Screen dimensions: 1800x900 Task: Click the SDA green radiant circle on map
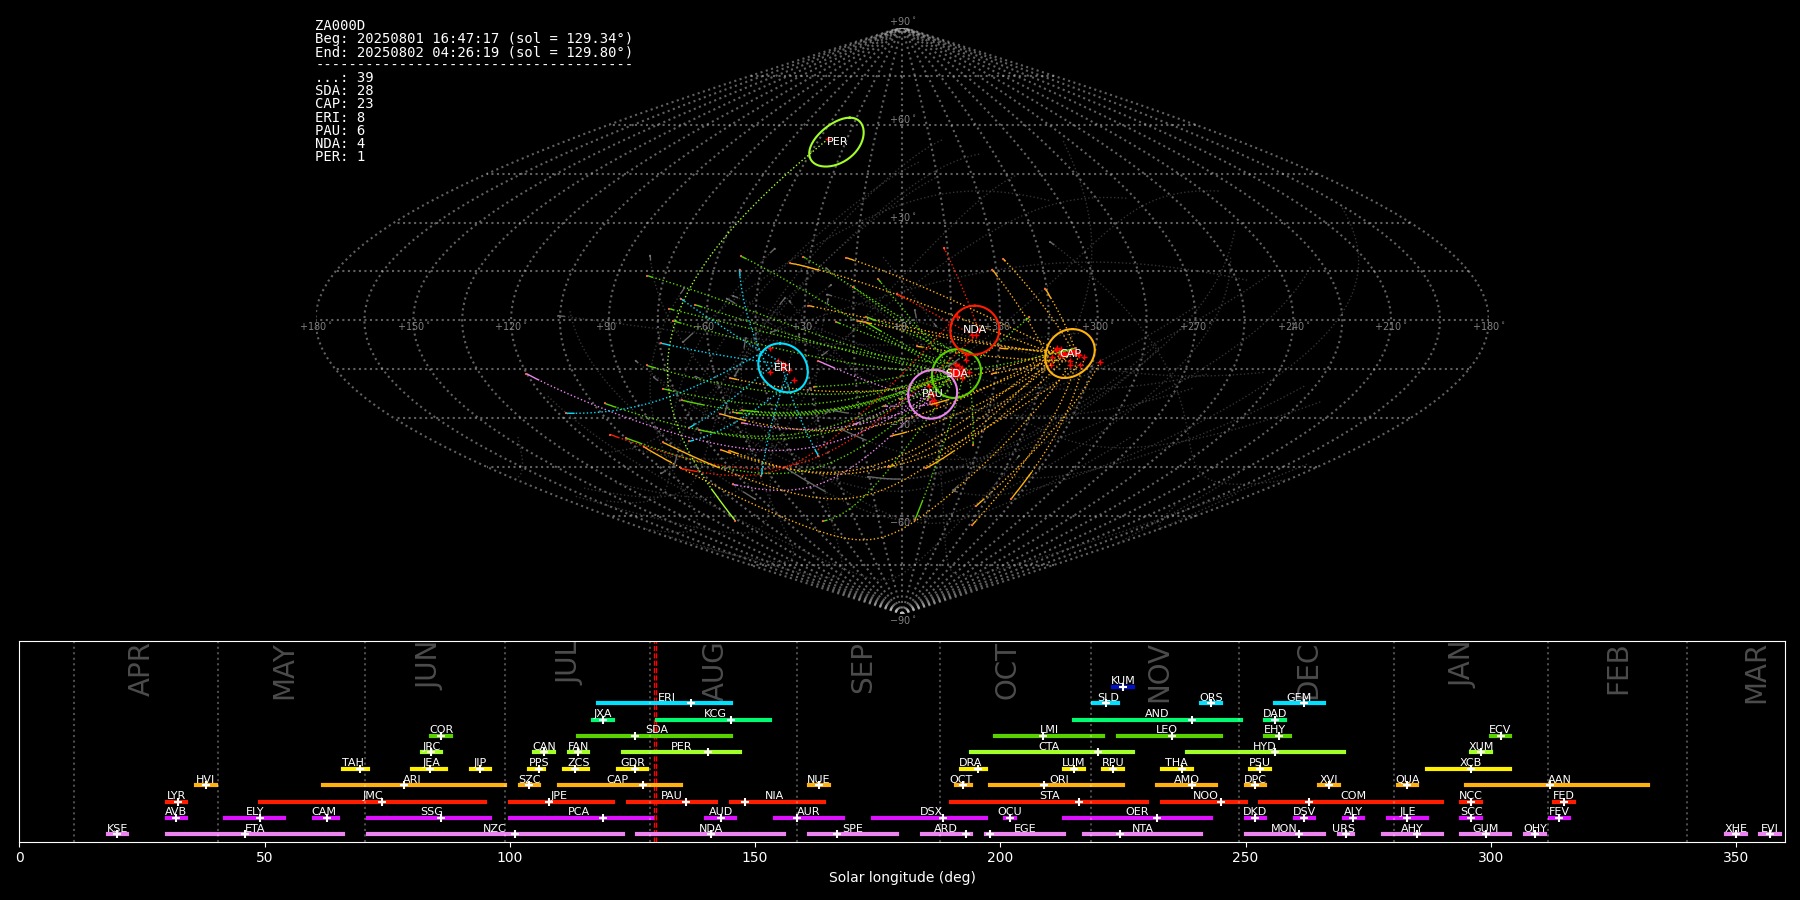956,373
